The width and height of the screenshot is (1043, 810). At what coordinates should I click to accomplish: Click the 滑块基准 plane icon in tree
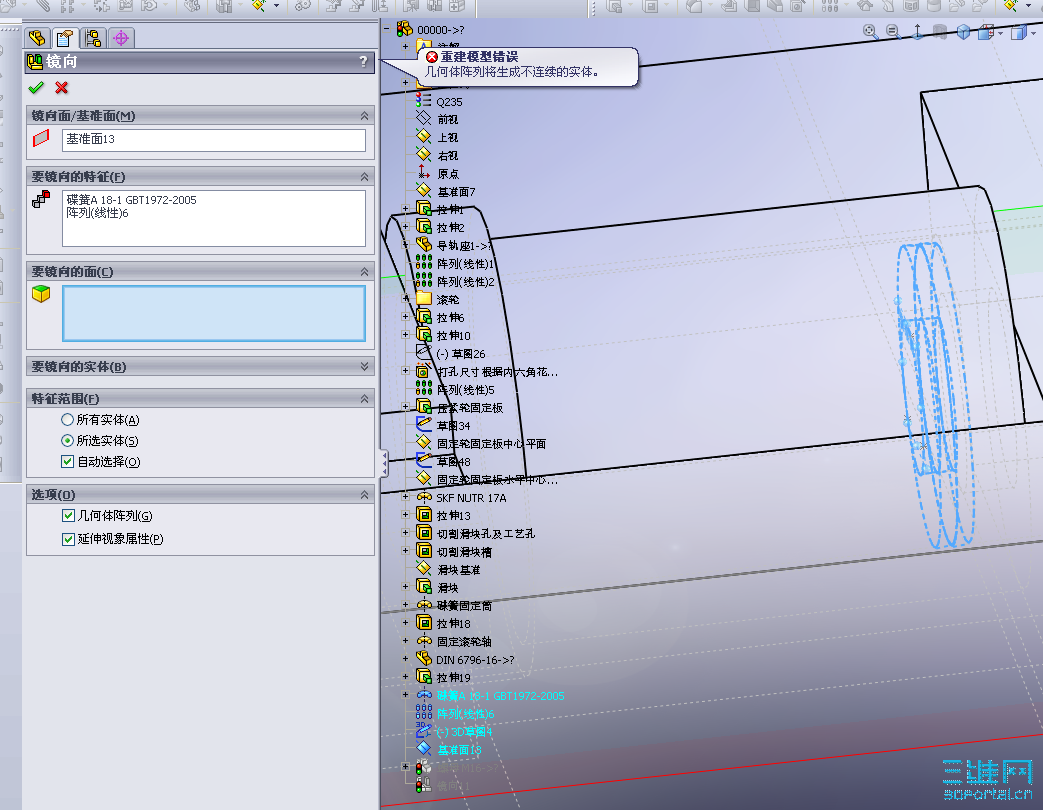click(424, 569)
